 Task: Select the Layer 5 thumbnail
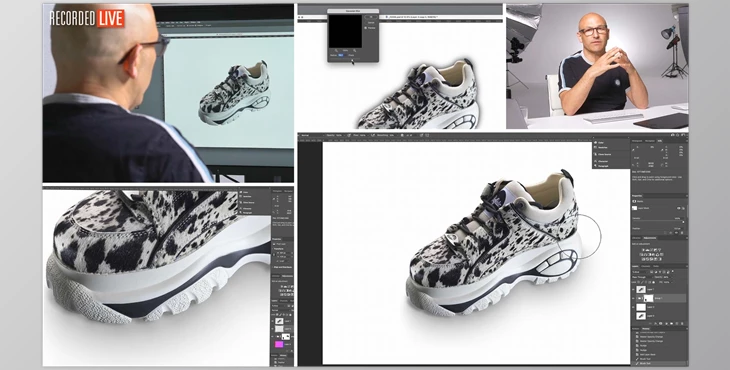coord(641,316)
